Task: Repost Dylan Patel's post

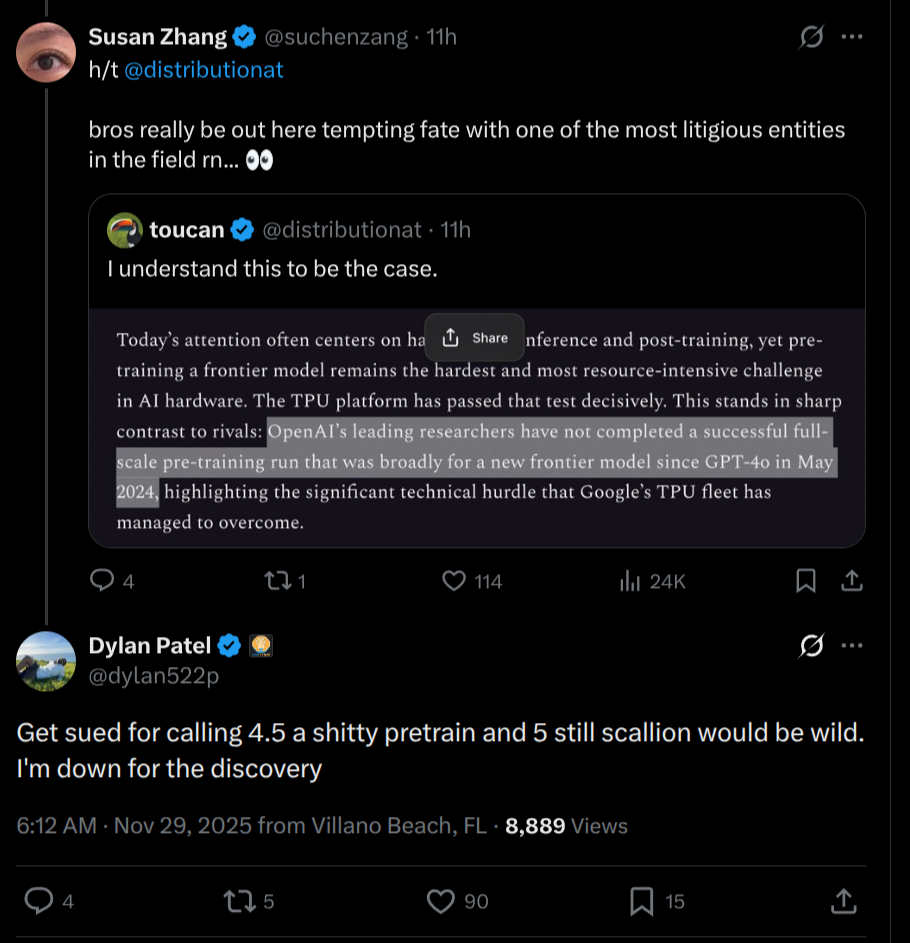Action: point(238,901)
